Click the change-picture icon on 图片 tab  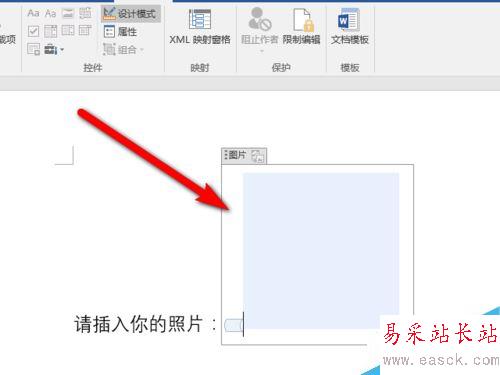click(258, 156)
